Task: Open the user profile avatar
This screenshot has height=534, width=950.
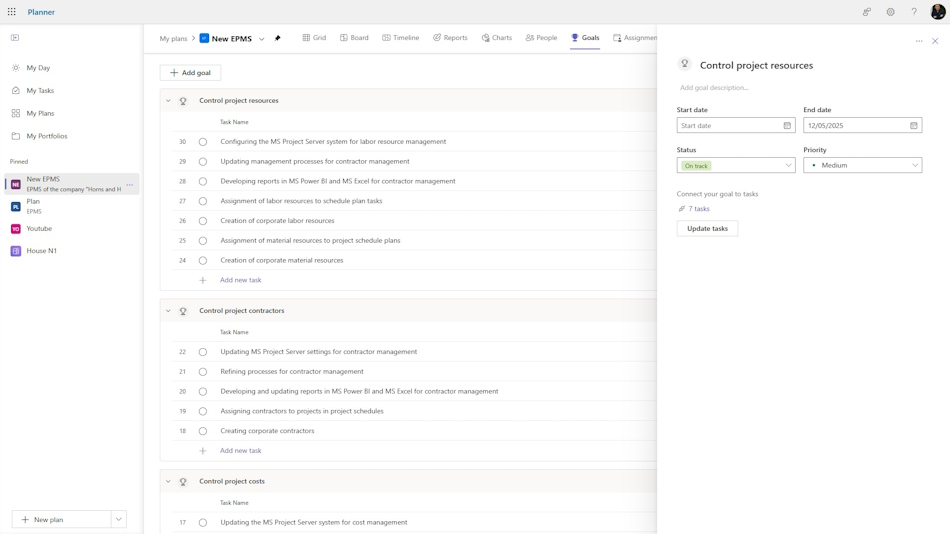Action: tap(937, 12)
